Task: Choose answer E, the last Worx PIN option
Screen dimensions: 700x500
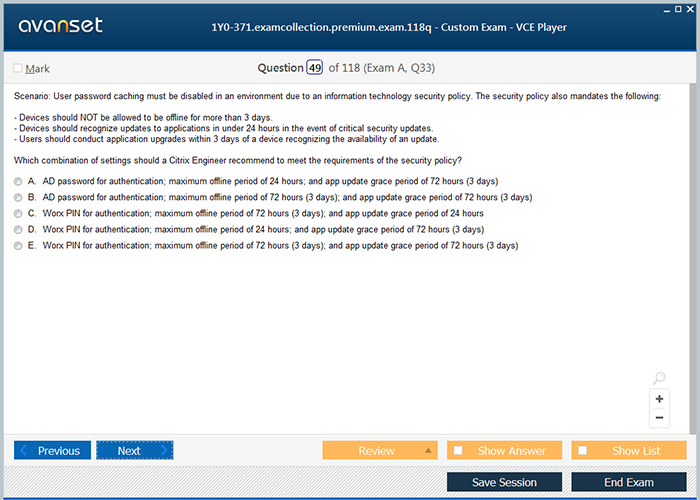Action: (x=18, y=245)
